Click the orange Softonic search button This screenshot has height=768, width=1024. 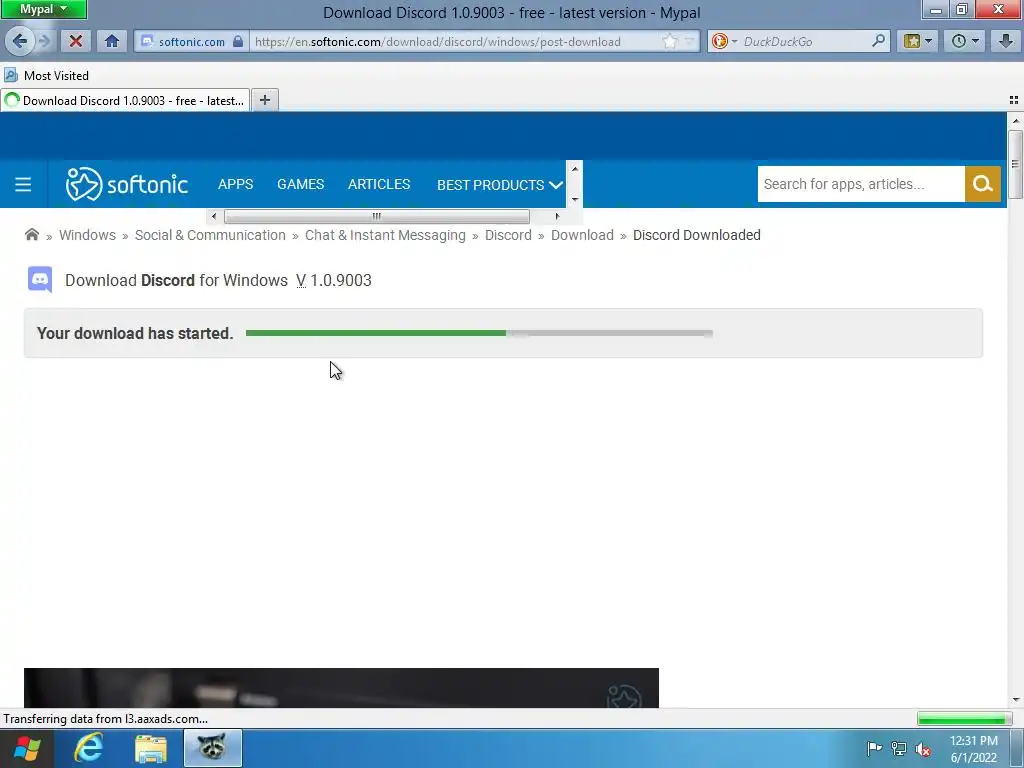982,184
